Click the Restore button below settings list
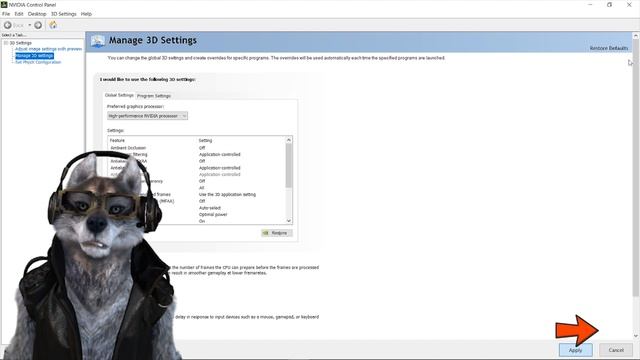 [277, 233]
